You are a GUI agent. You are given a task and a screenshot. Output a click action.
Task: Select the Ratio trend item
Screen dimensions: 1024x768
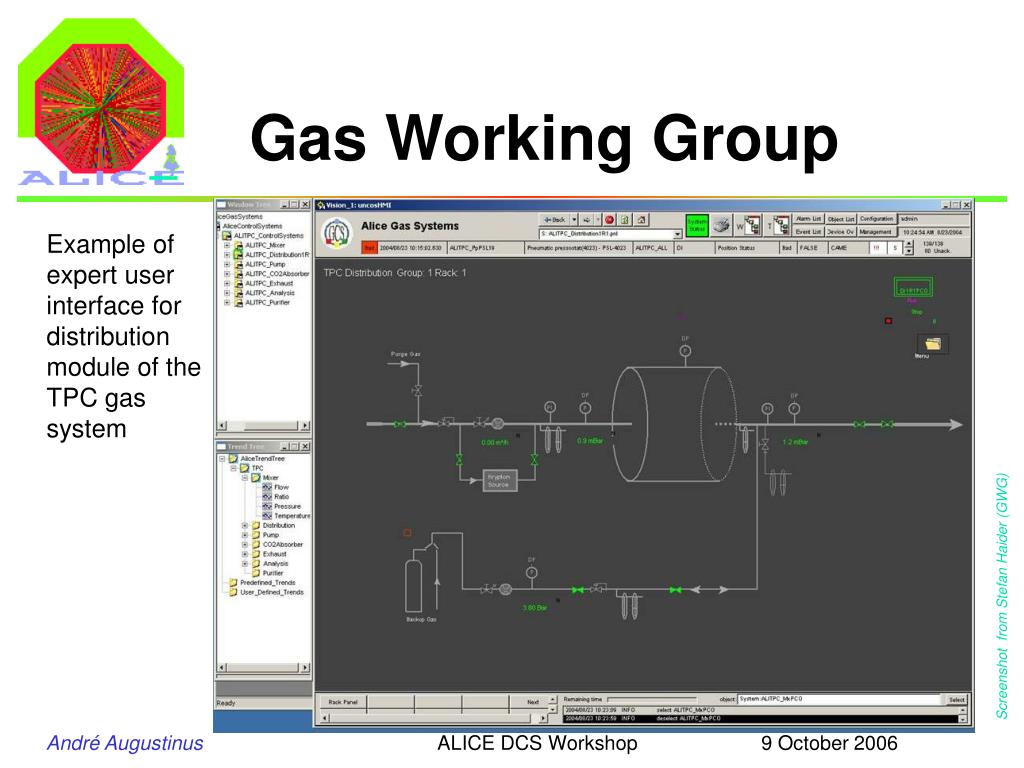point(281,497)
